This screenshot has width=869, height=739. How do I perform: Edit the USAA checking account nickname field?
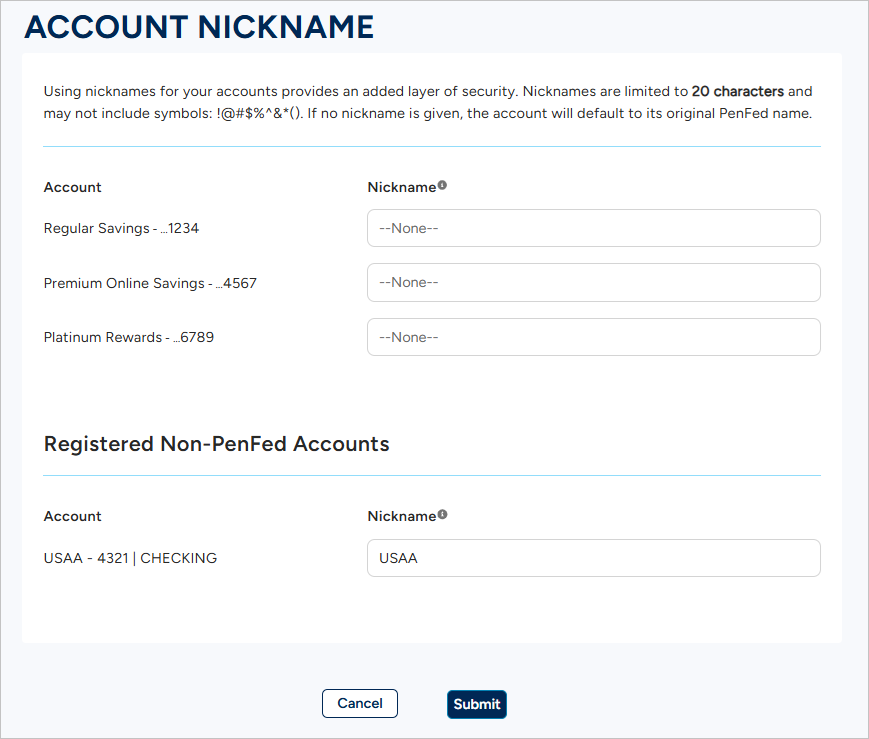click(594, 558)
